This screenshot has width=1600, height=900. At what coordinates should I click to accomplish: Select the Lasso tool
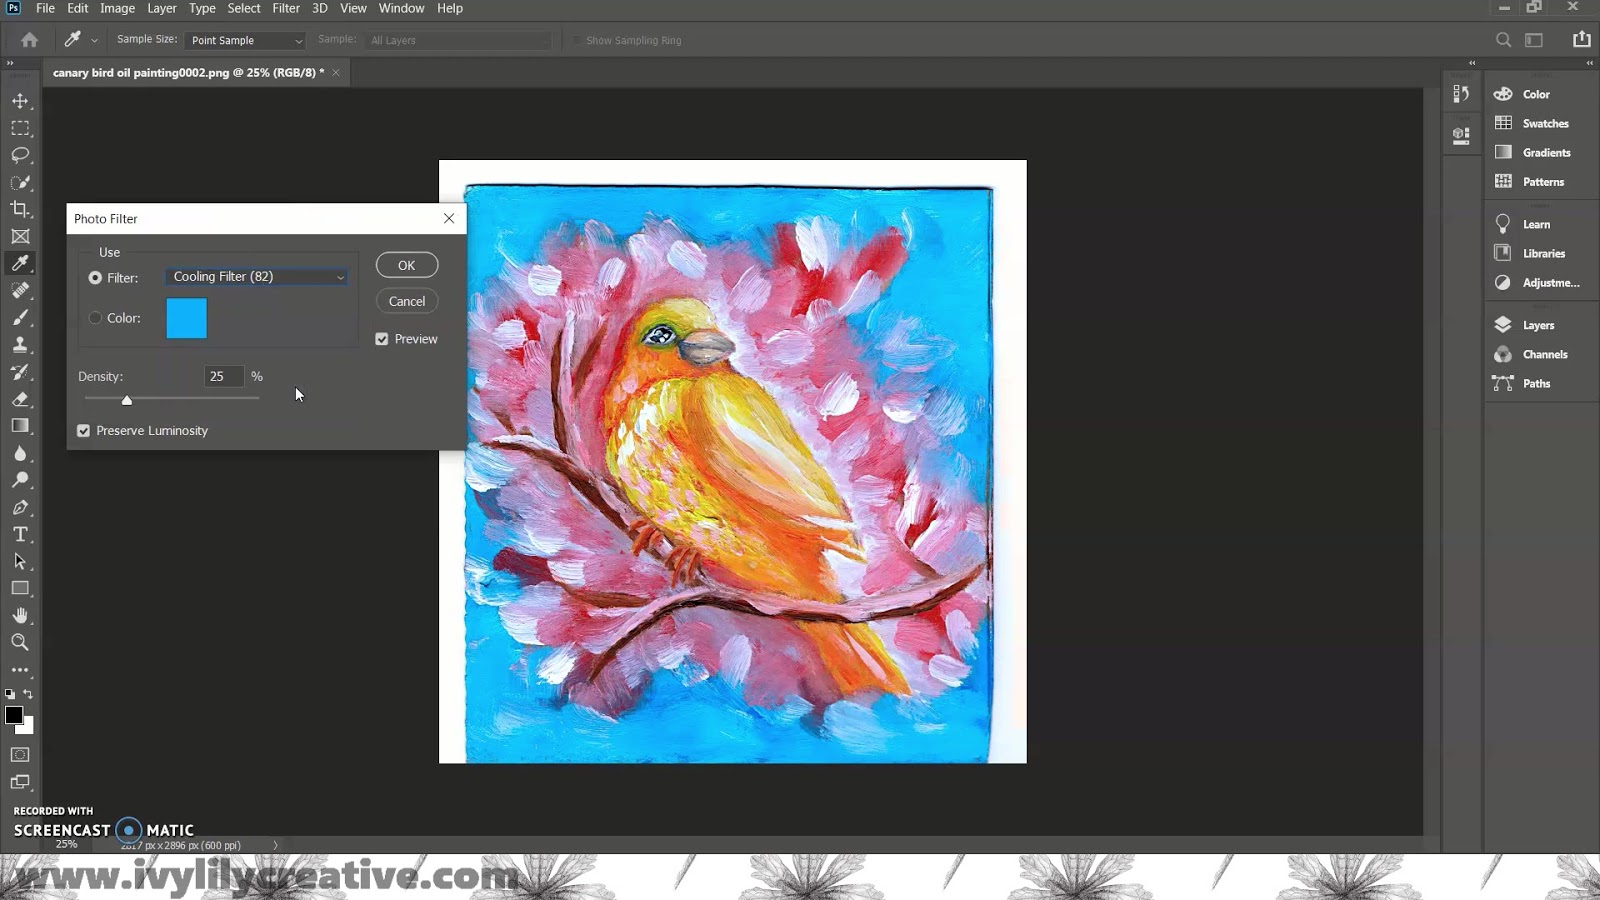(x=20, y=155)
